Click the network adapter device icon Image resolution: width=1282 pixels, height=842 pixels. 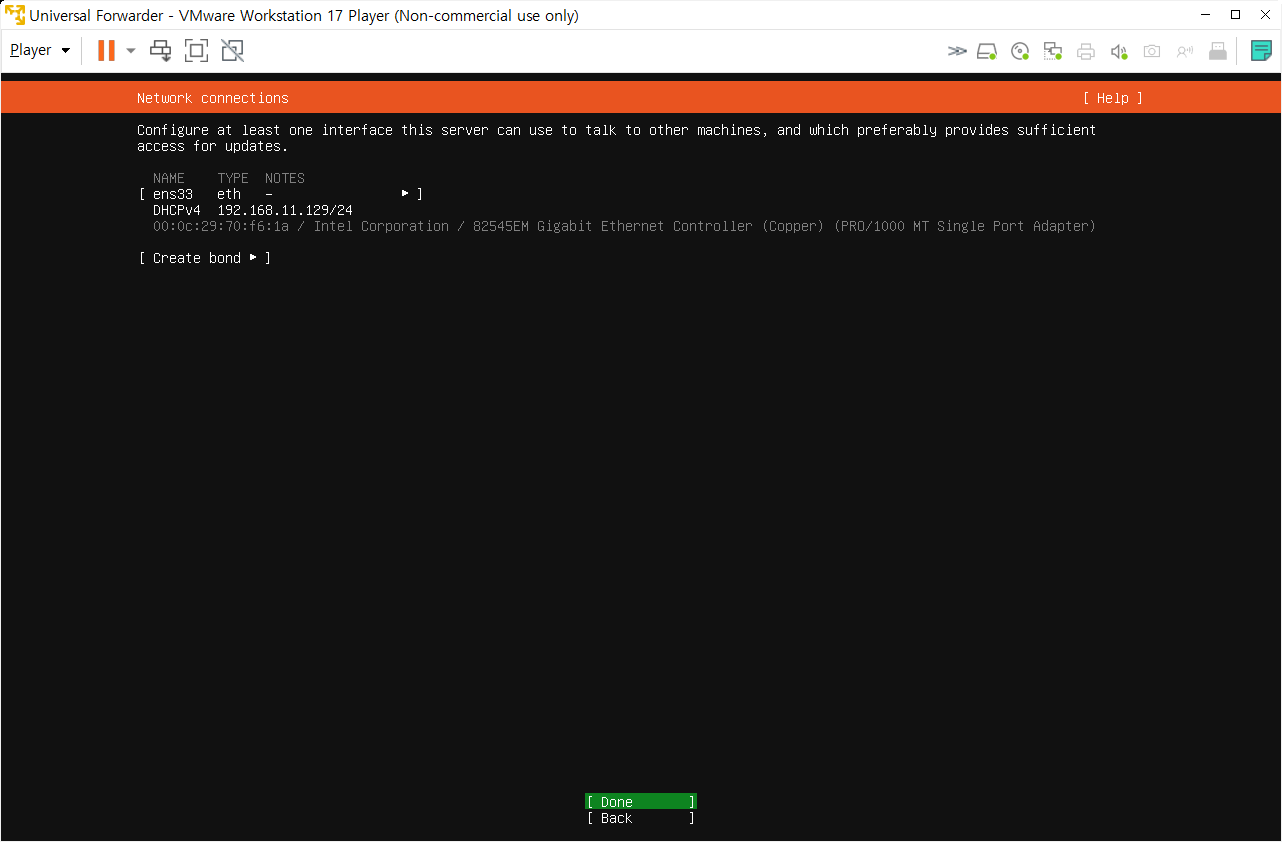click(1053, 51)
